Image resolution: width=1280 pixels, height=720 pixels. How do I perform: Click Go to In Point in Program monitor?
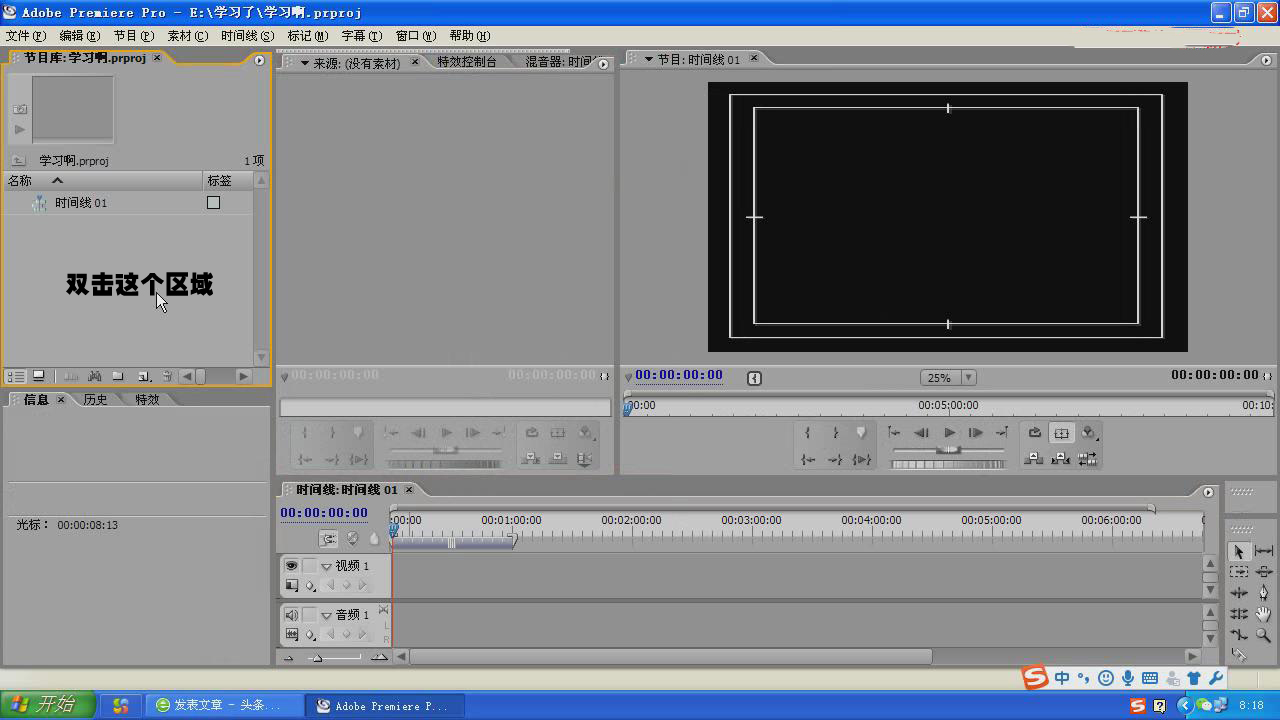point(807,459)
